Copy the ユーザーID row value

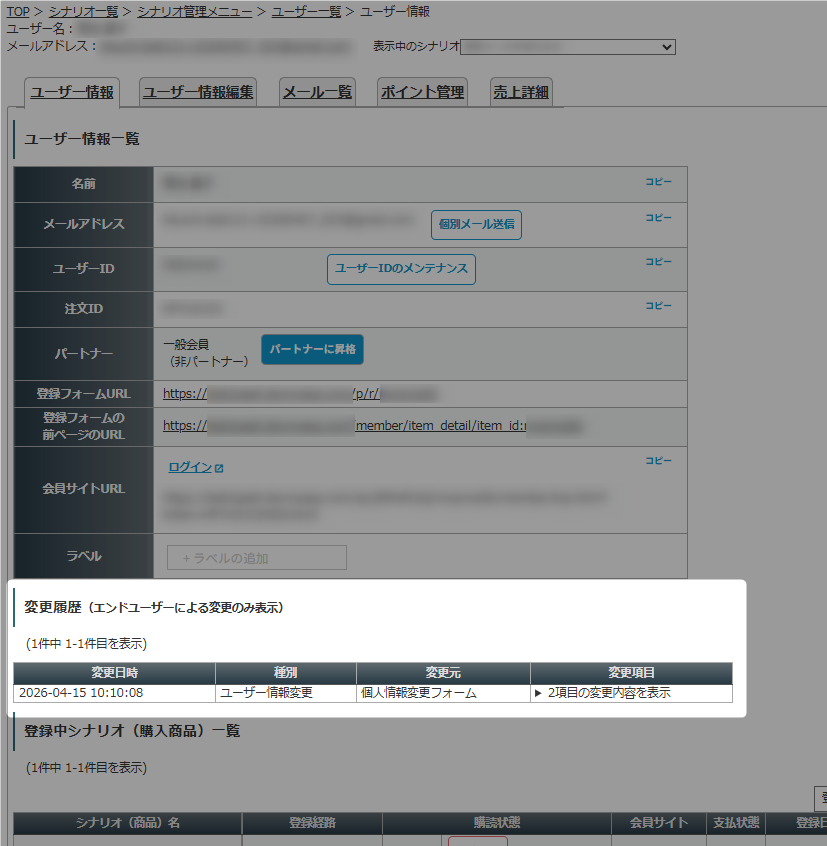[658, 262]
